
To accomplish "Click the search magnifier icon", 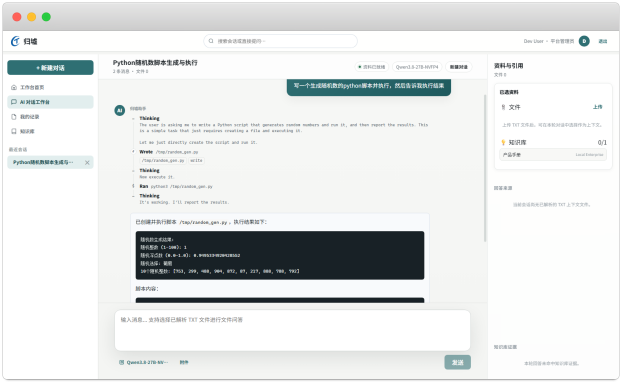I will pos(211,41).
